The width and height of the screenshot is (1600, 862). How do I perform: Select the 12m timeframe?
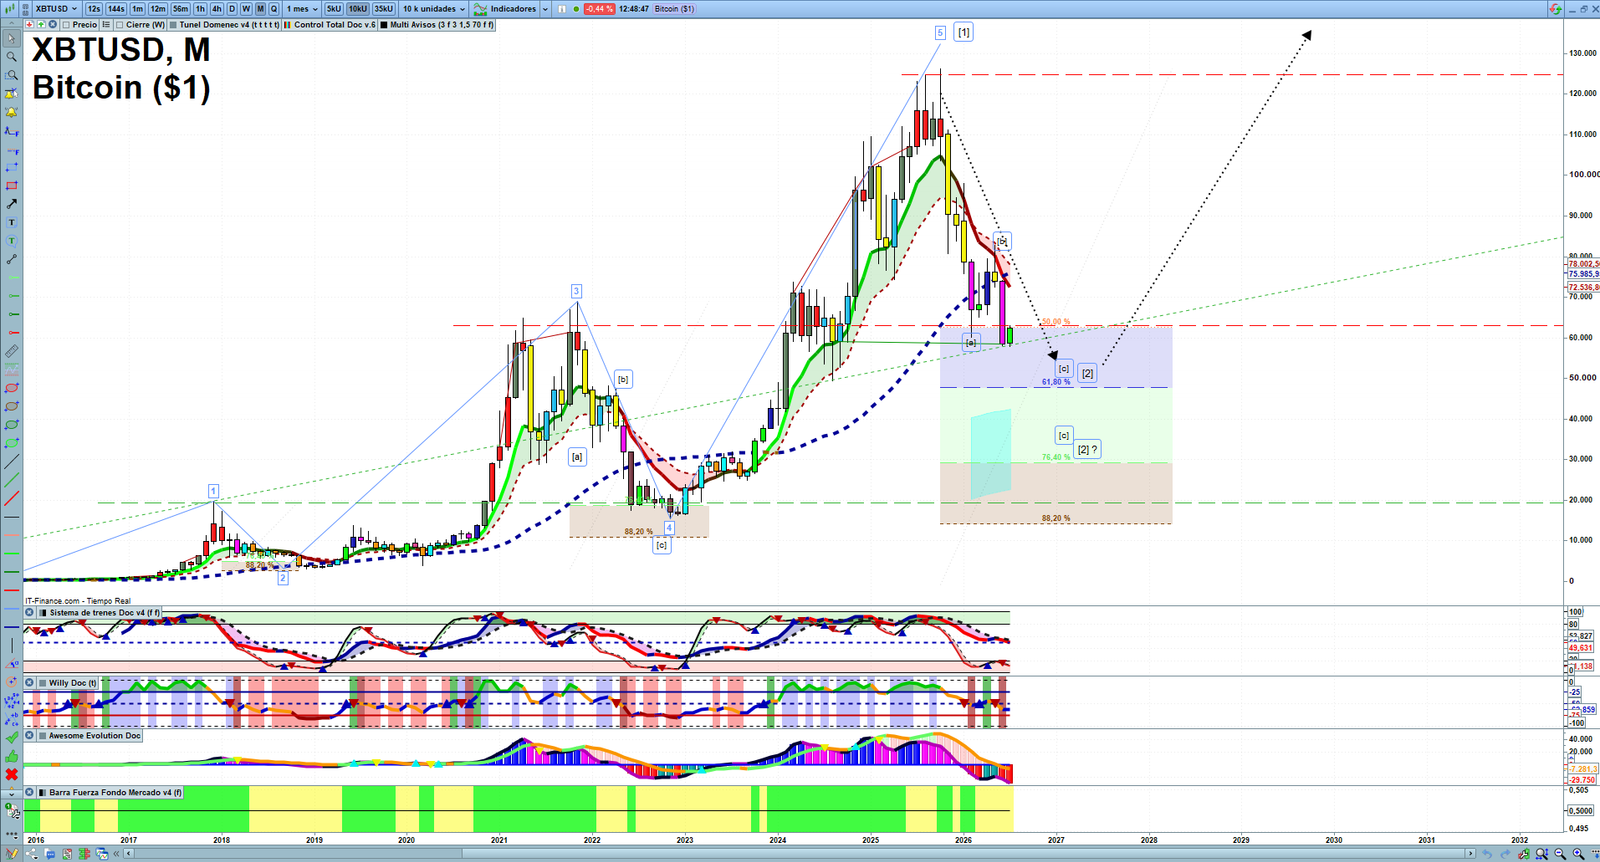[x=158, y=9]
